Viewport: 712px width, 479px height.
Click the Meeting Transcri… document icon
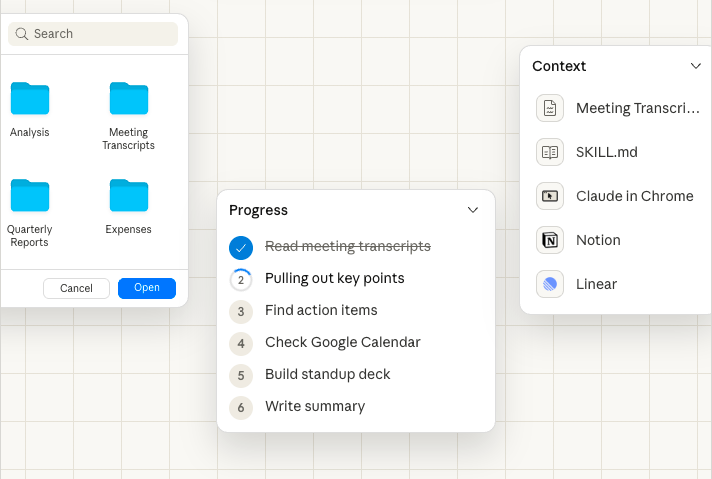pos(550,108)
